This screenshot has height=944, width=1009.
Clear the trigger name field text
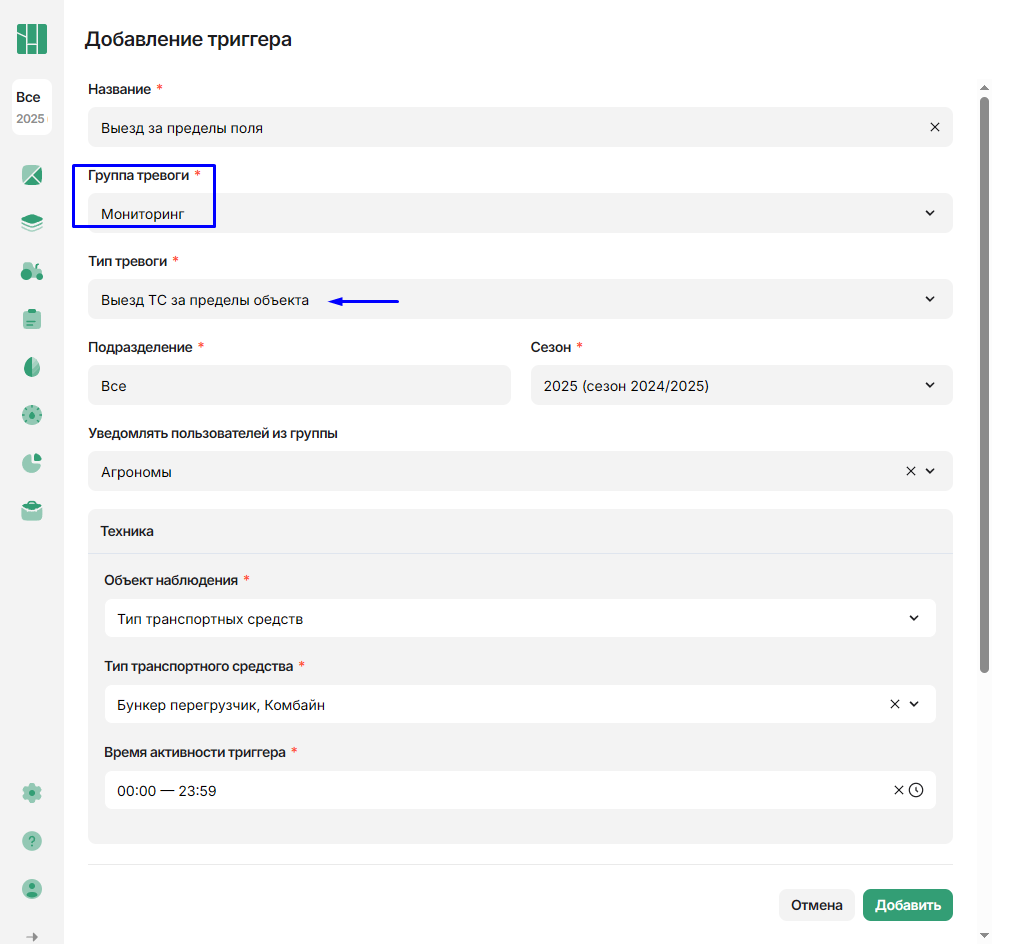(x=934, y=127)
